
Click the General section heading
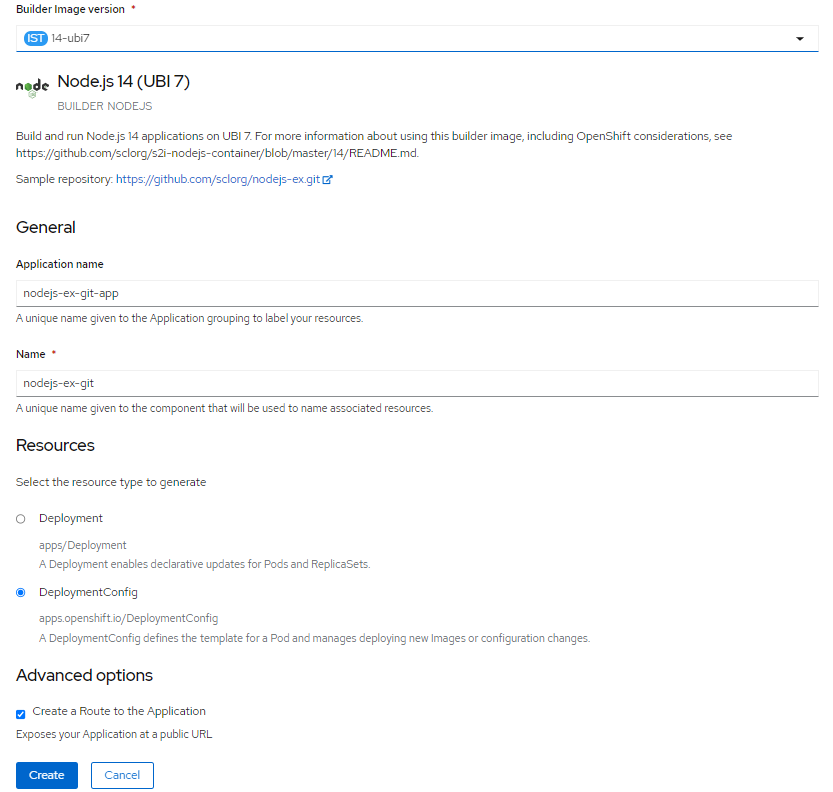[x=46, y=228]
